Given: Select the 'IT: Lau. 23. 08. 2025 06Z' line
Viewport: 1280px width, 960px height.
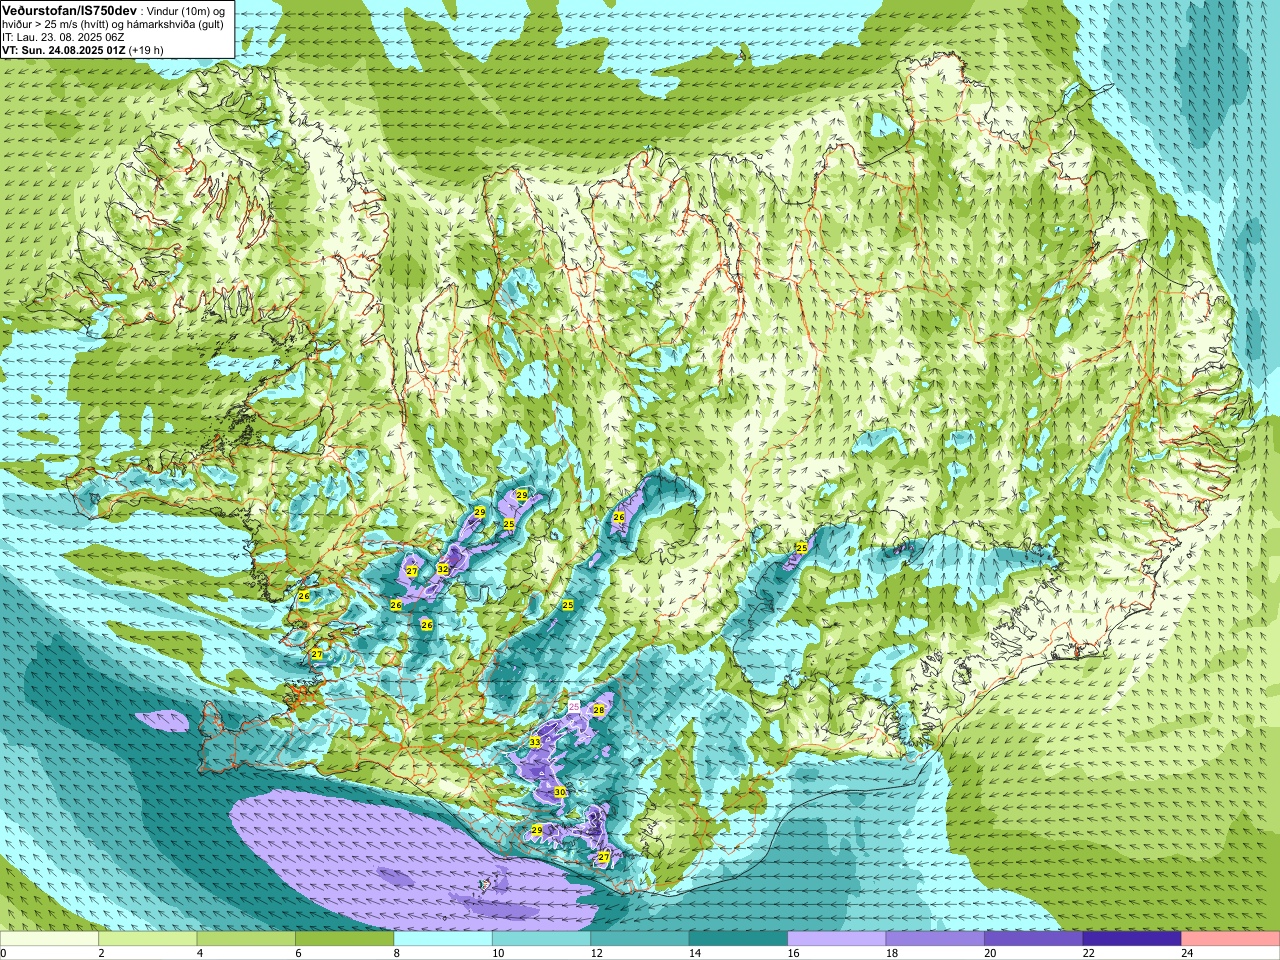Looking at the screenshot, I should point(63,37).
